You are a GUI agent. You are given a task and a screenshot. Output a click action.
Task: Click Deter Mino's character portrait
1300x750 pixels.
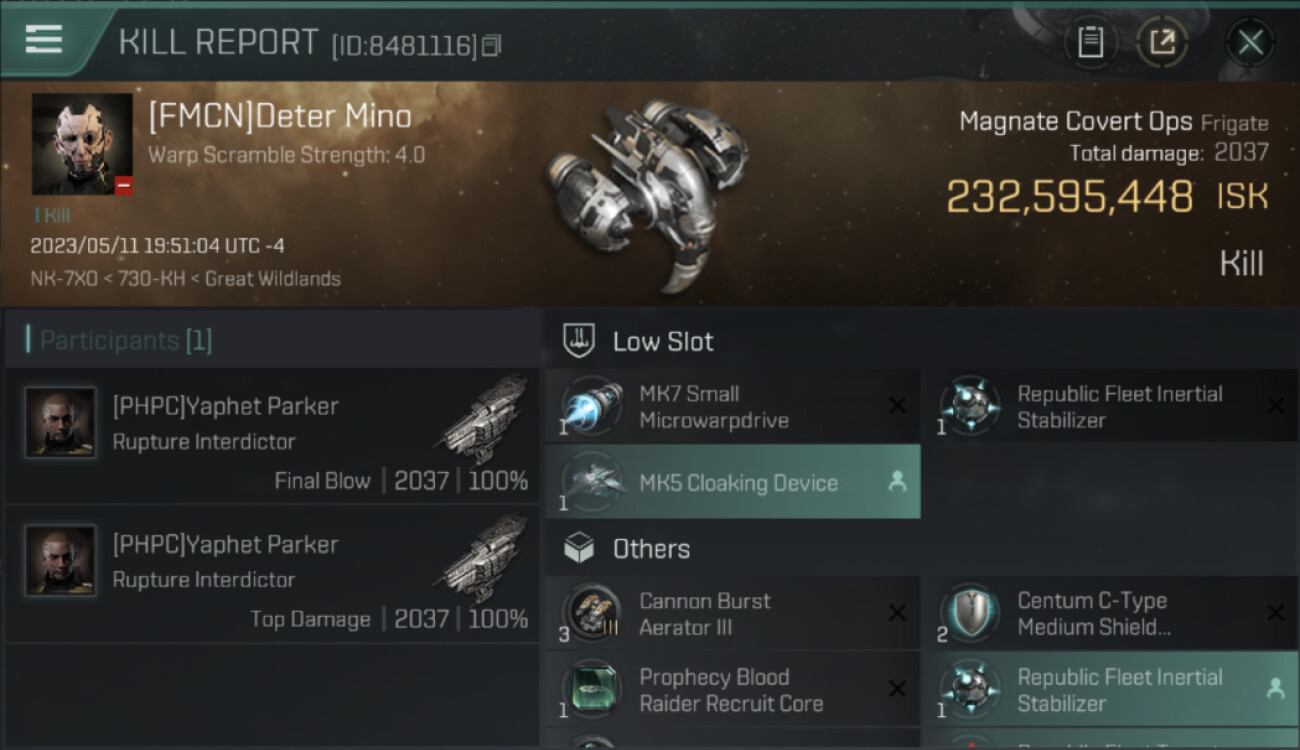[82, 144]
